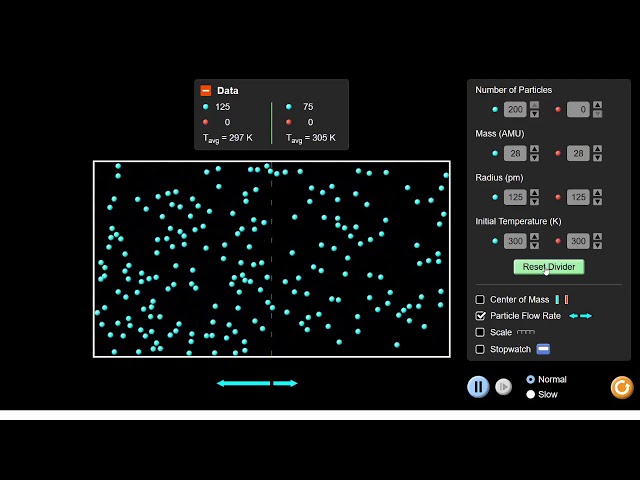Viewport: 640px width, 480px height.
Task: Decrease the red particle Radius value
Action: pos(597,202)
